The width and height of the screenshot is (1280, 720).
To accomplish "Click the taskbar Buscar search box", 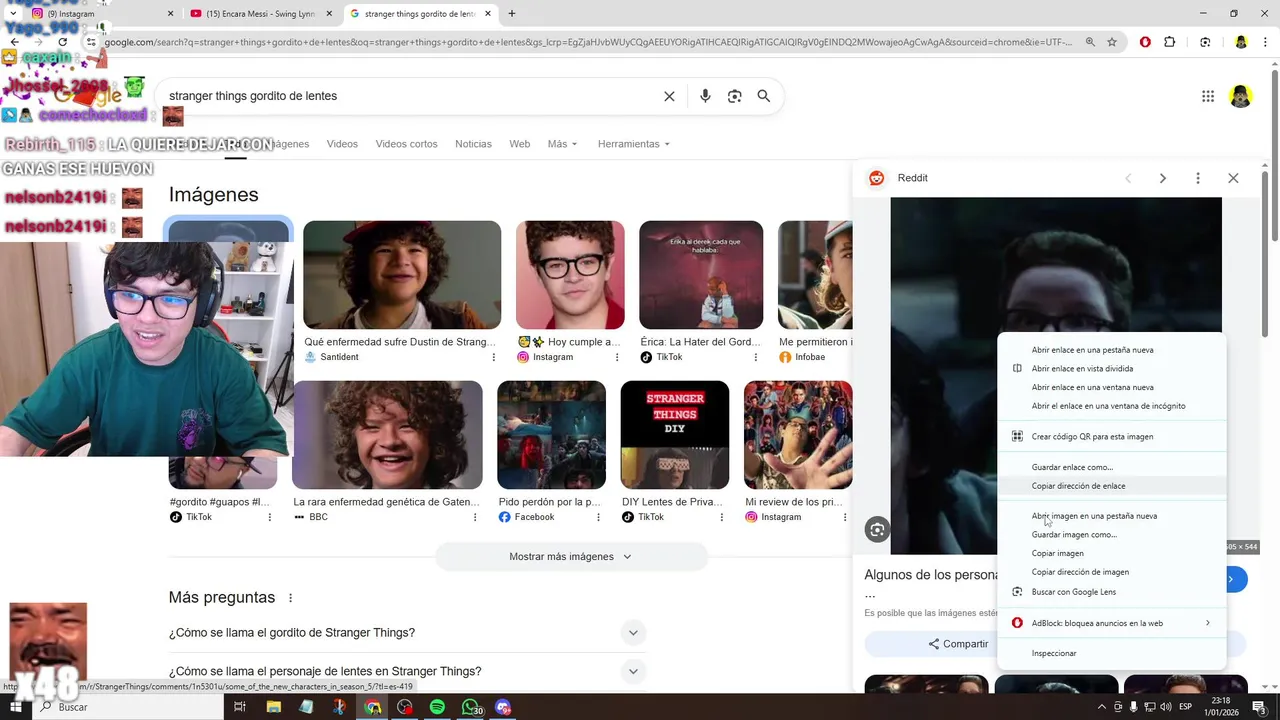I will coord(130,707).
